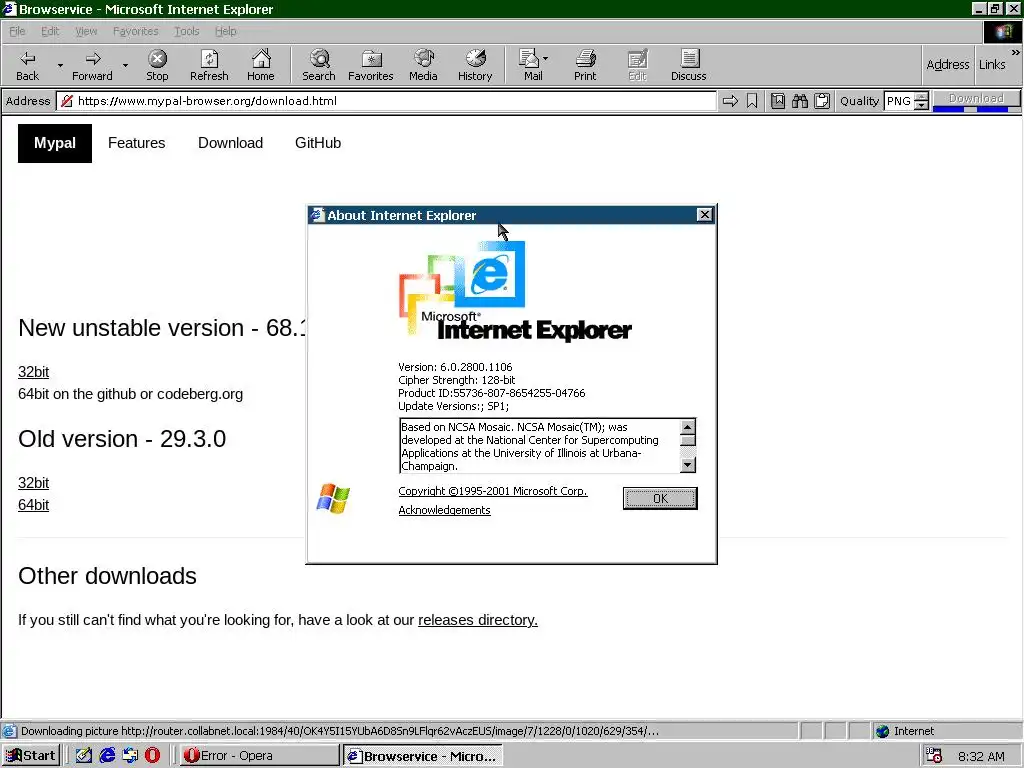Open the Copyright 1995-2001 Microsoft Corp. link
Image resolution: width=1024 pixels, height=768 pixels.
coord(493,491)
